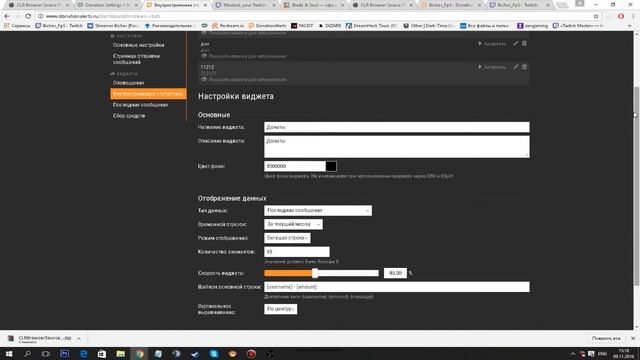Screen dimensions: 640x360
Task: Open CLRBrowserSource zip download item
Action: pos(40,338)
